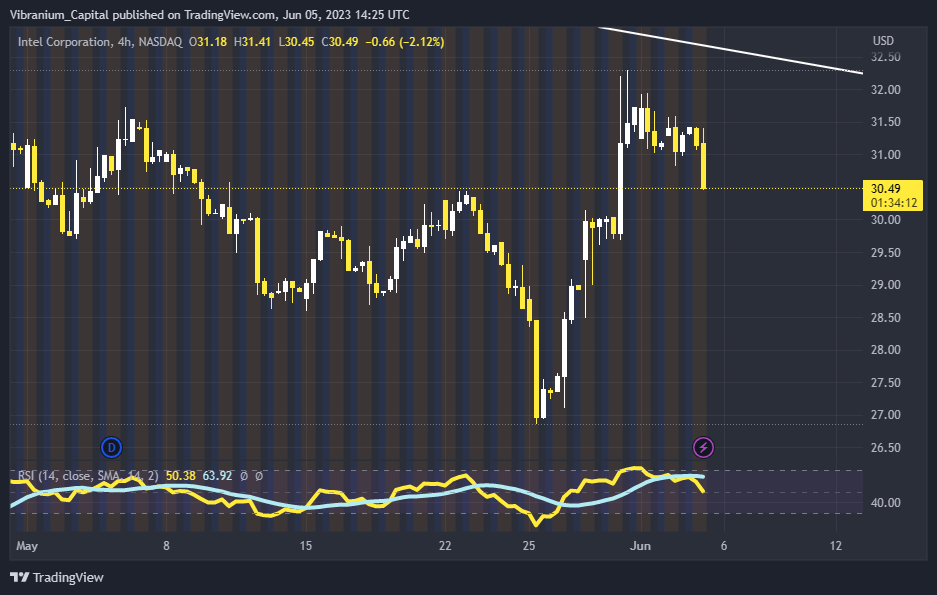Click the 40.00 RSI axis label
Viewport: 937px width, 595px height.
[886, 503]
